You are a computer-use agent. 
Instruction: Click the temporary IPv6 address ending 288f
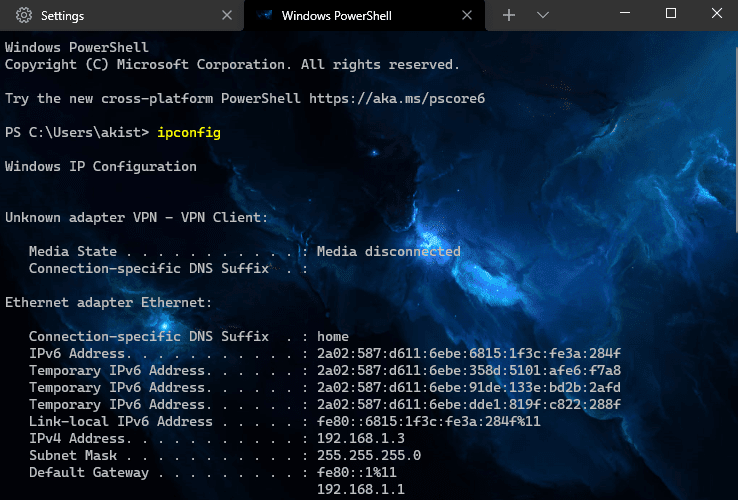pyautogui.click(x=469, y=404)
